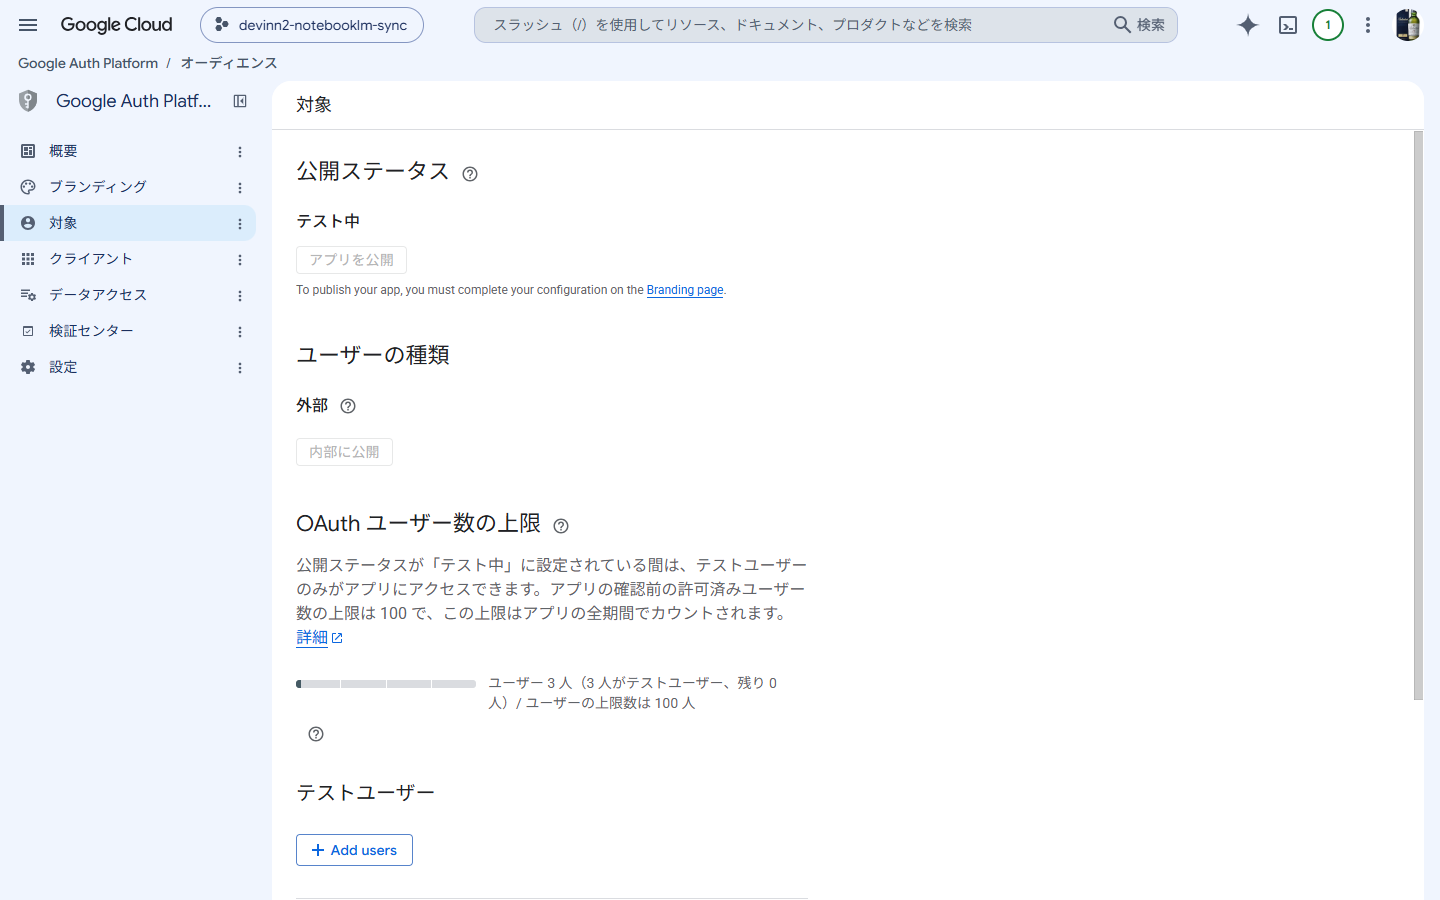1440x900 pixels.
Task: Click the Add users button
Action: tap(354, 850)
